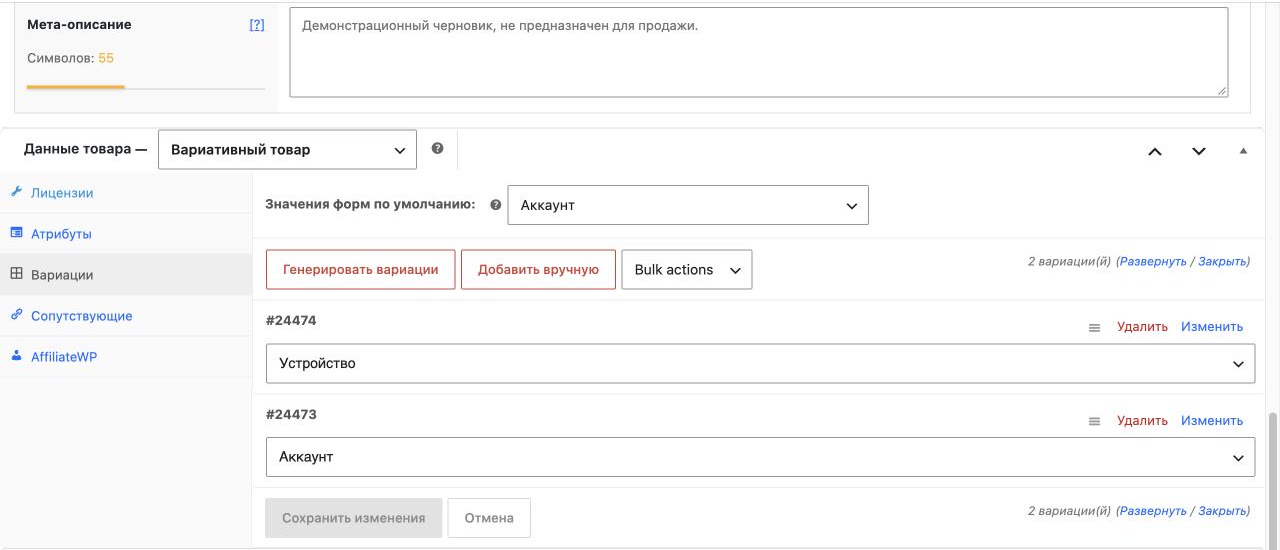Image resolution: width=1280 pixels, height=550 pixels.
Task: Click top 'Развернуть' link
Action: tap(1153, 261)
